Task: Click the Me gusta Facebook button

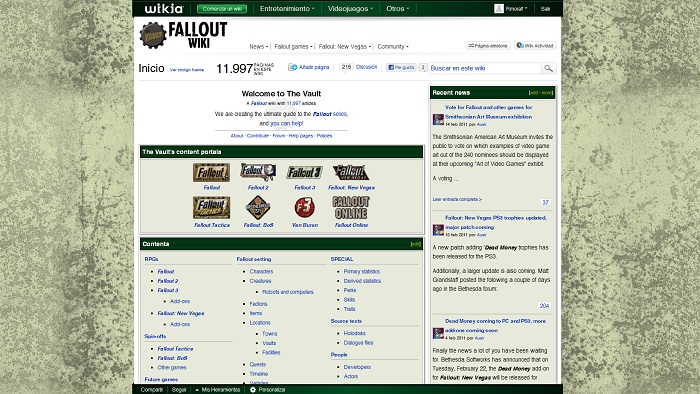Action: tap(400, 67)
